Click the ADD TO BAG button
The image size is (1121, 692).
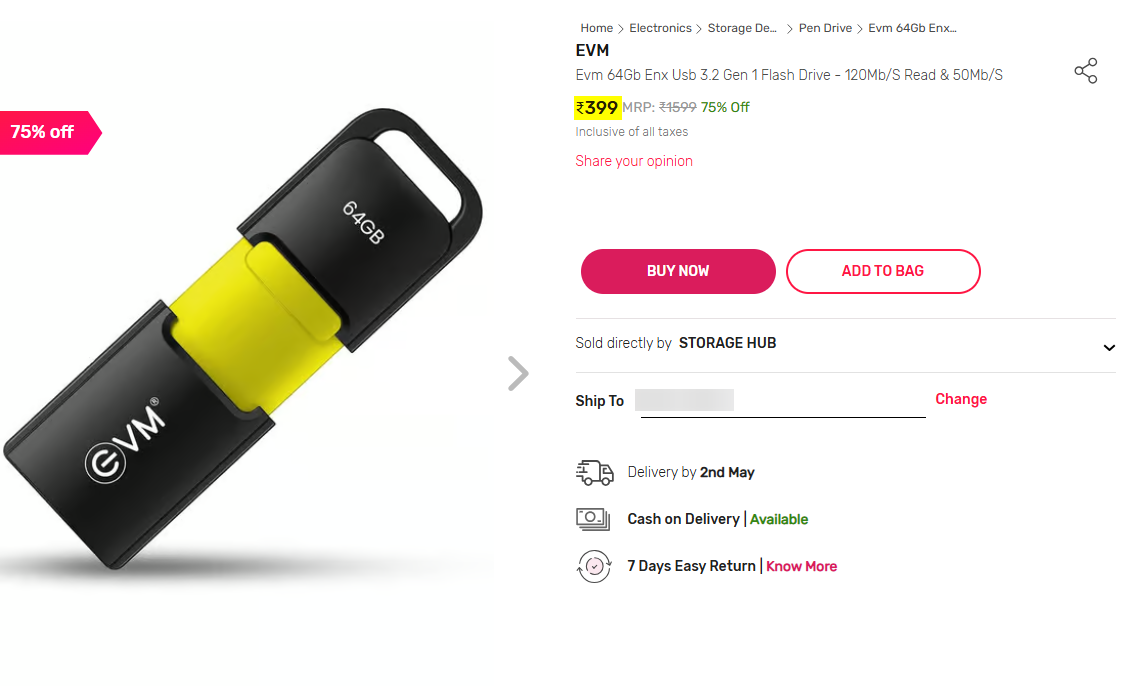pos(883,272)
